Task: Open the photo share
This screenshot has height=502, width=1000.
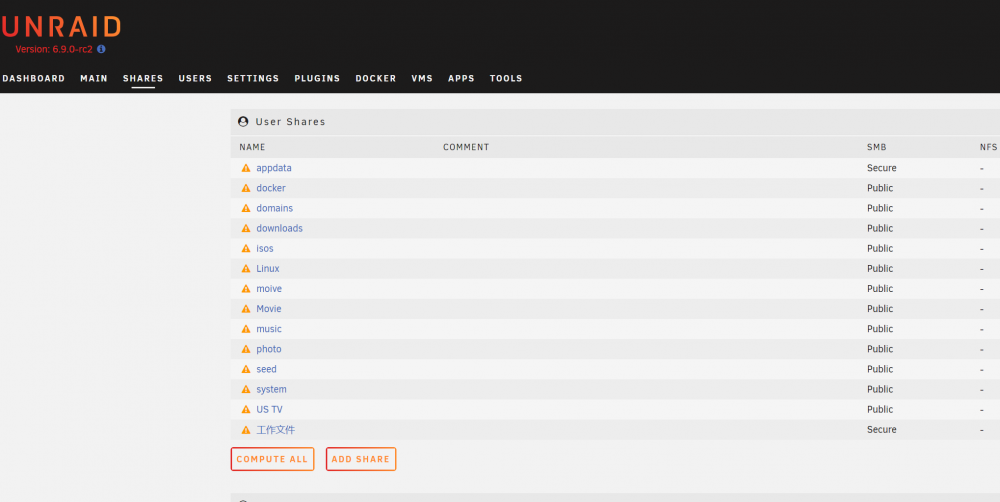Action: click(x=268, y=349)
